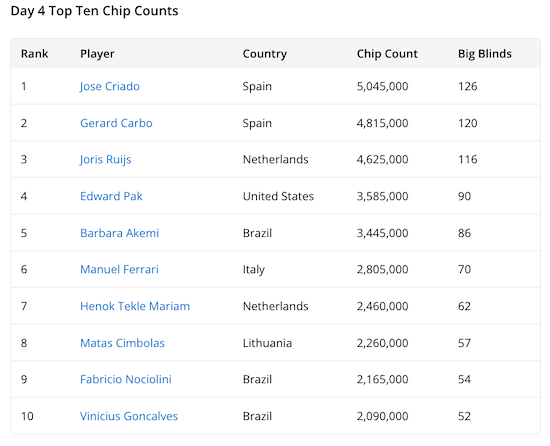Visit Vinicius Goncalves player page
Viewport: 550px width, 446px height.
point(129,416)
